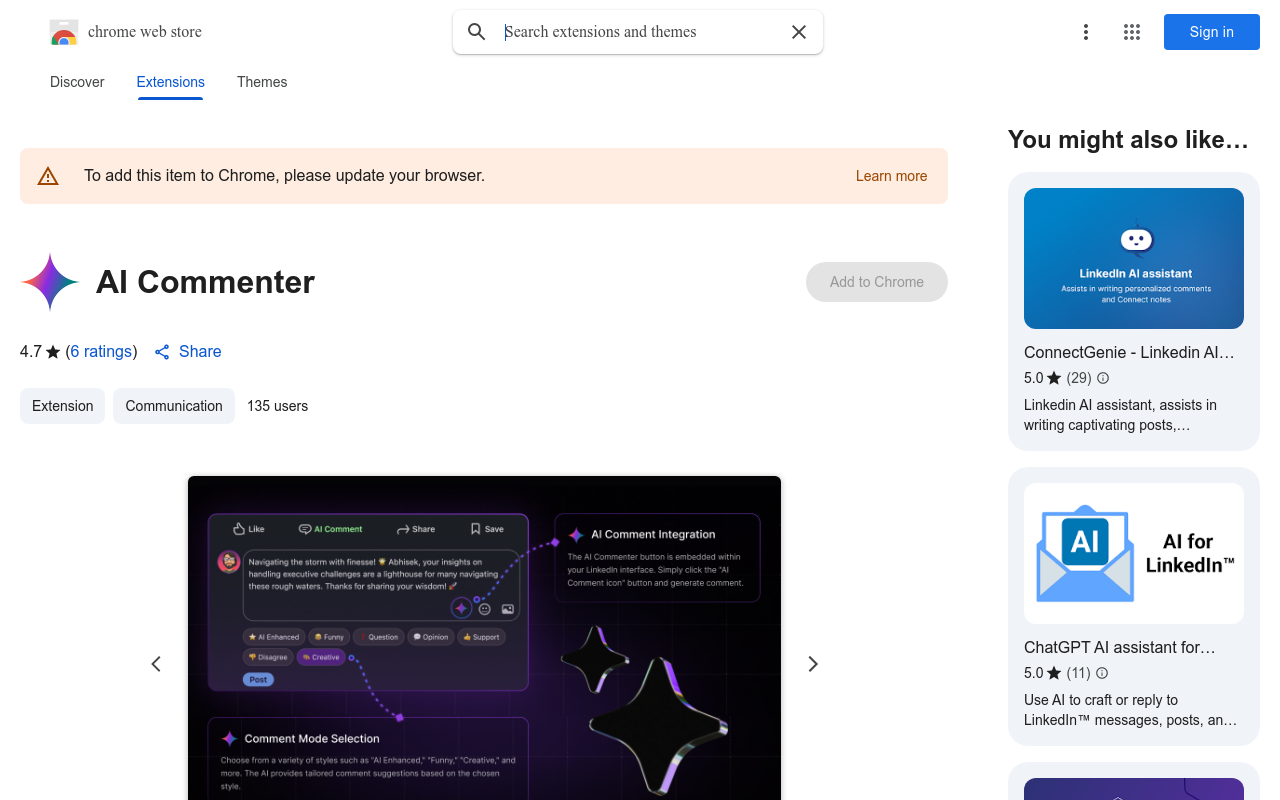The height and width of the screenshot is (800, 1280).
Task: Open the AI for LinkedIn thumbnail
Action: (x=1134, y=554)
